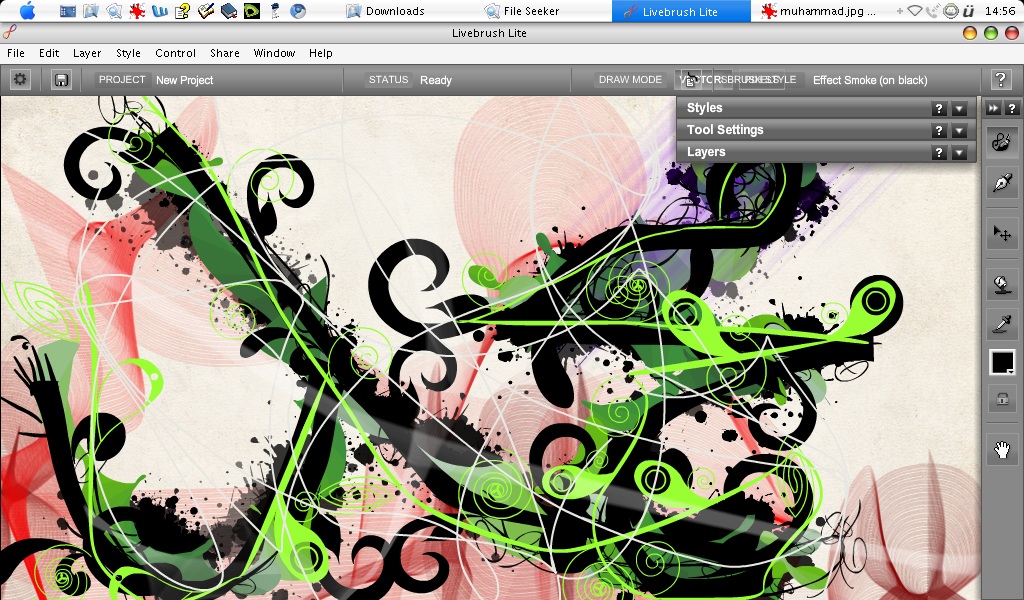Select the Pen tool
The height and width of the screenshot is (600, 1024).
coord(1002,182)
